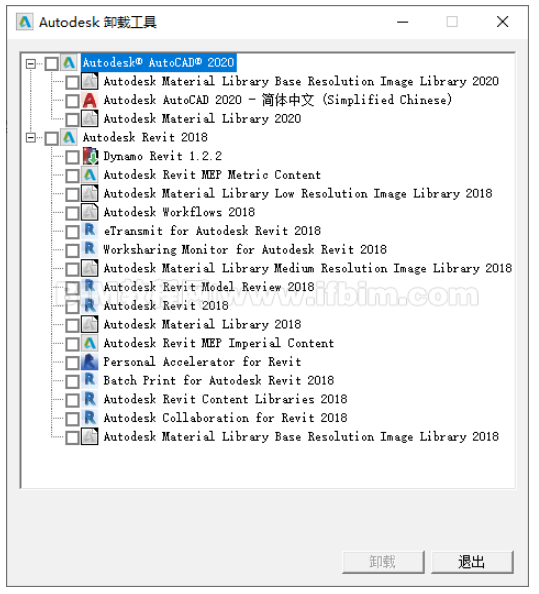
Task: Click the Worksharing Monitor Revit icon
Action: pyautogui.click(x=90, y=250)
